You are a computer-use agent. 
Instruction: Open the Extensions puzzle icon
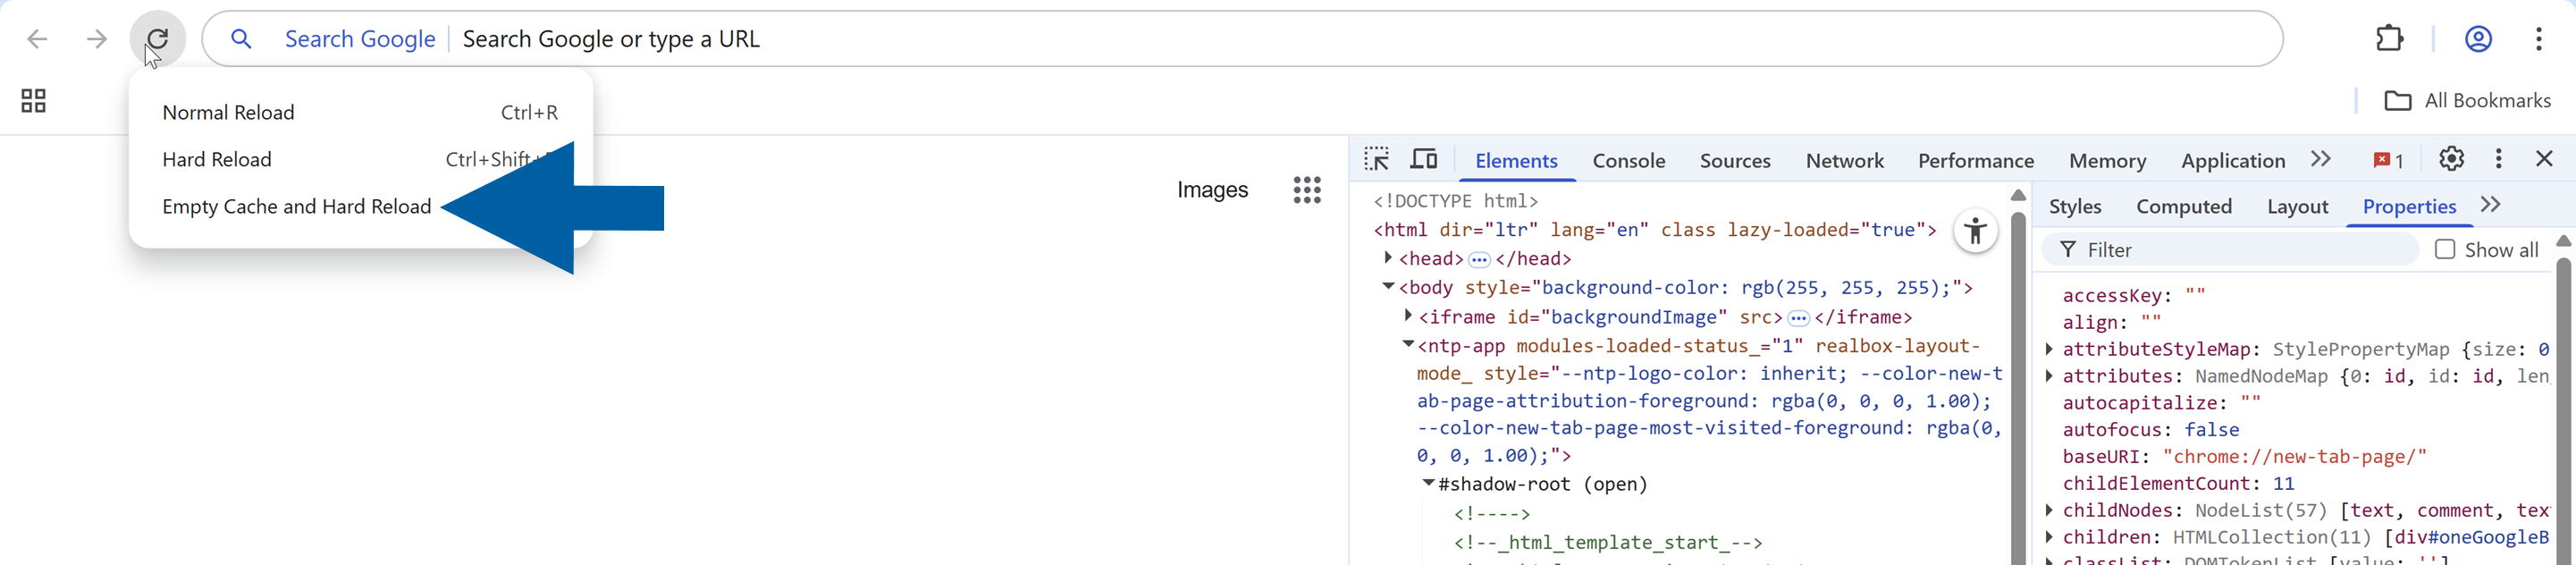(x=2389, y=39)
